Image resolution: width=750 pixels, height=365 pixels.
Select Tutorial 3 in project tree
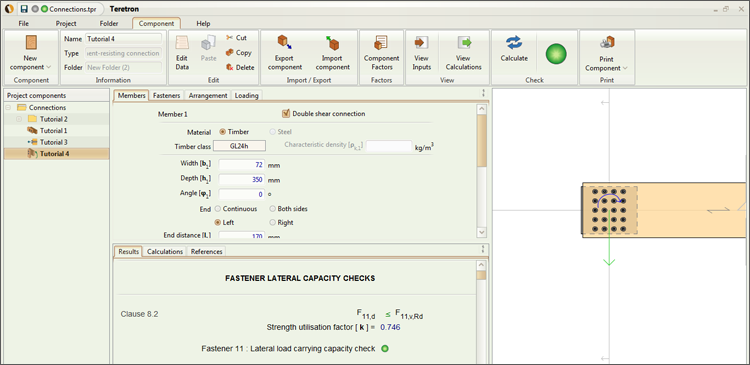(x=54, y=142)
